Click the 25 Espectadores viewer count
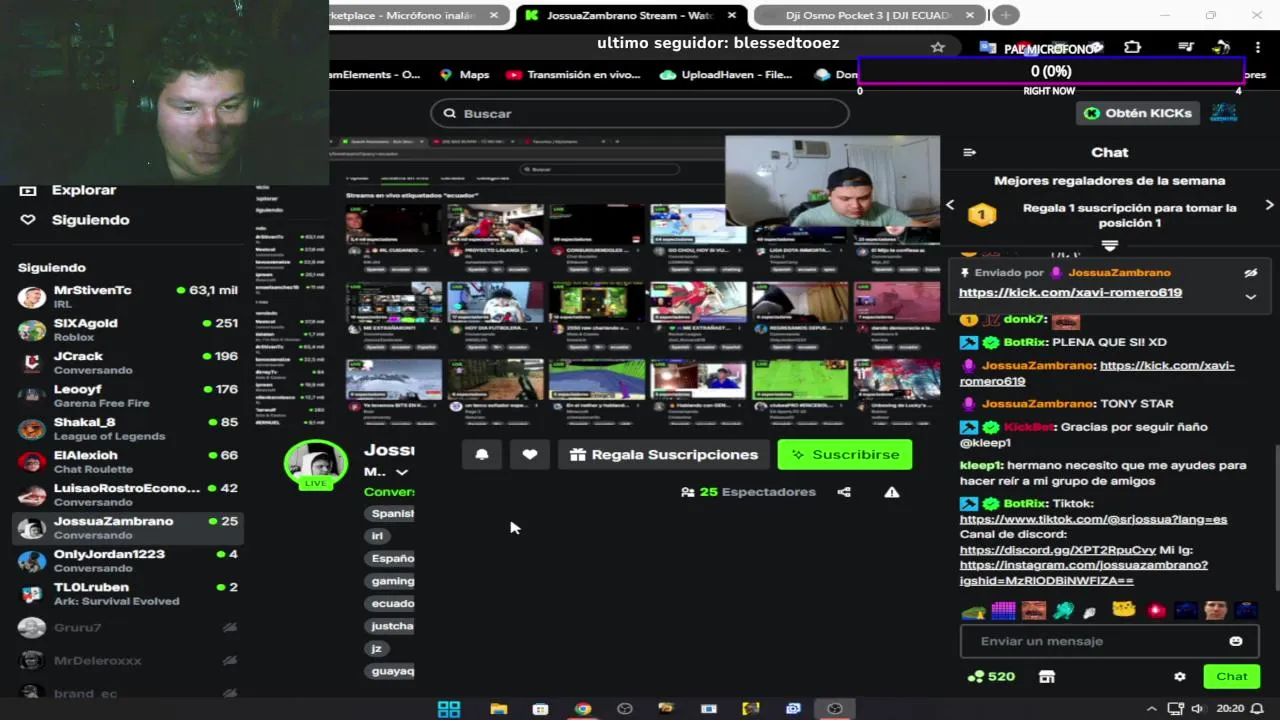Screen dimensions: 1280x720 pyautogui.click(x=748, y=492)
